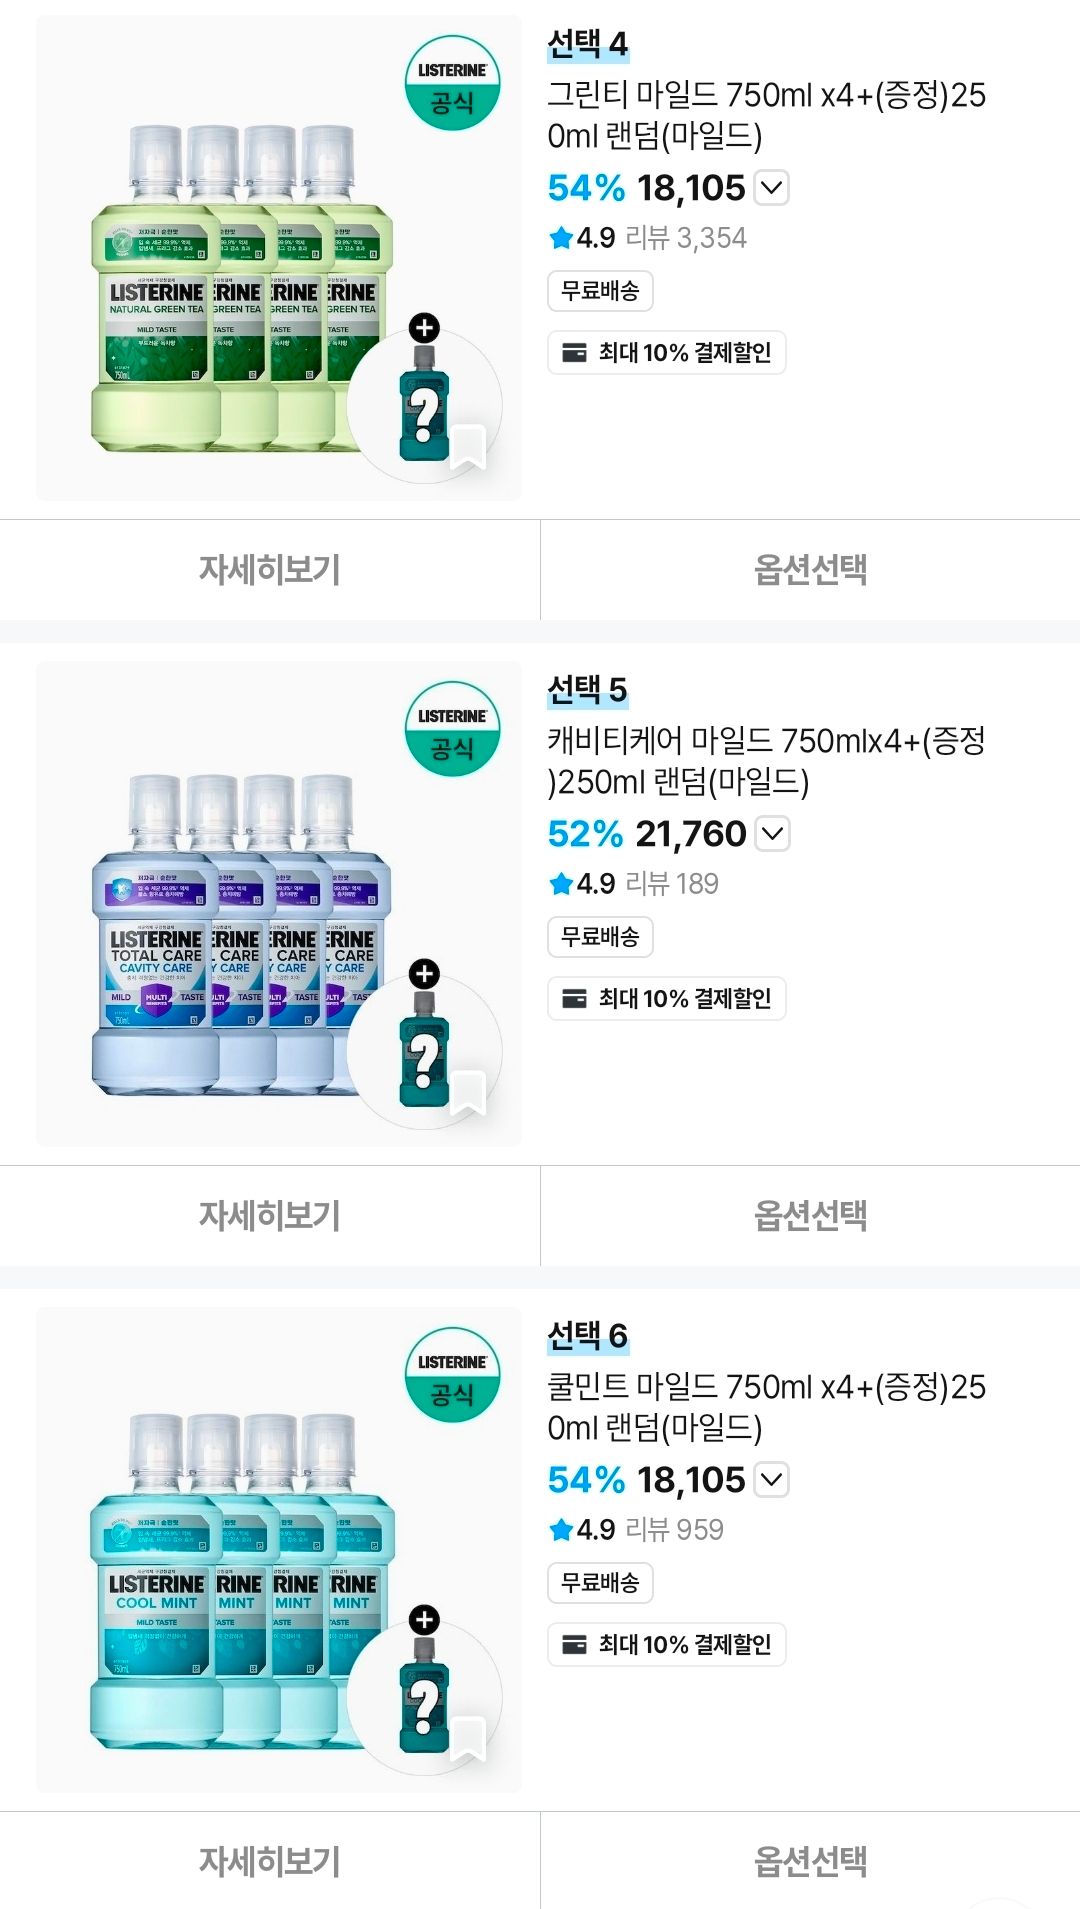Tap the plus gift icon on green tea image
This screenshot has width=1080, height=1909.
pos(424,328)
